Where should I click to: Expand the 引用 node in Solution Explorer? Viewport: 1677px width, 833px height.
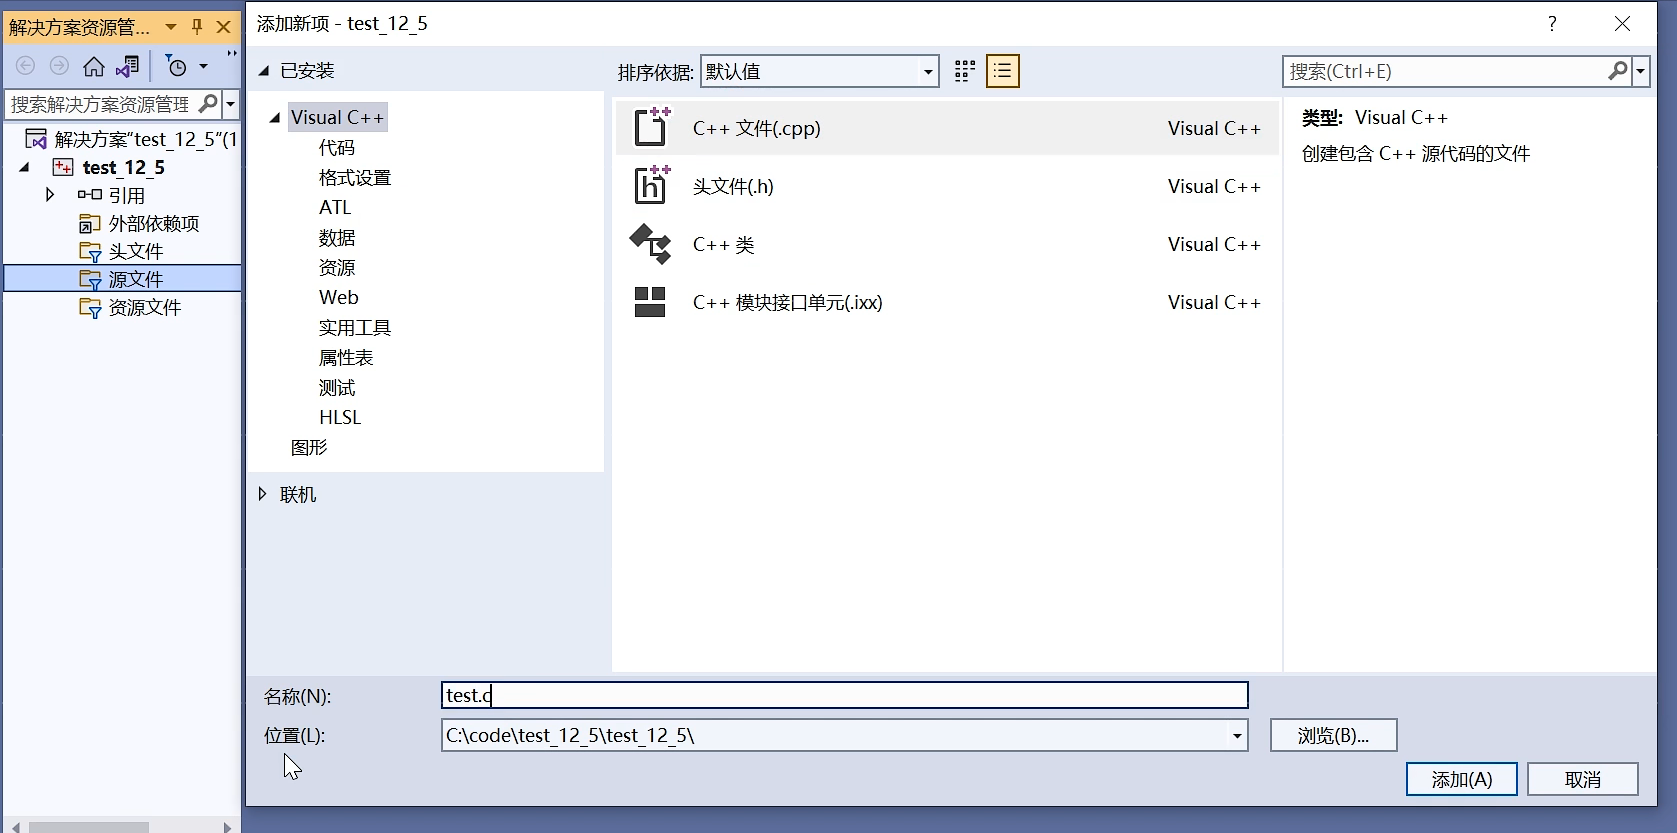point(50,195)
